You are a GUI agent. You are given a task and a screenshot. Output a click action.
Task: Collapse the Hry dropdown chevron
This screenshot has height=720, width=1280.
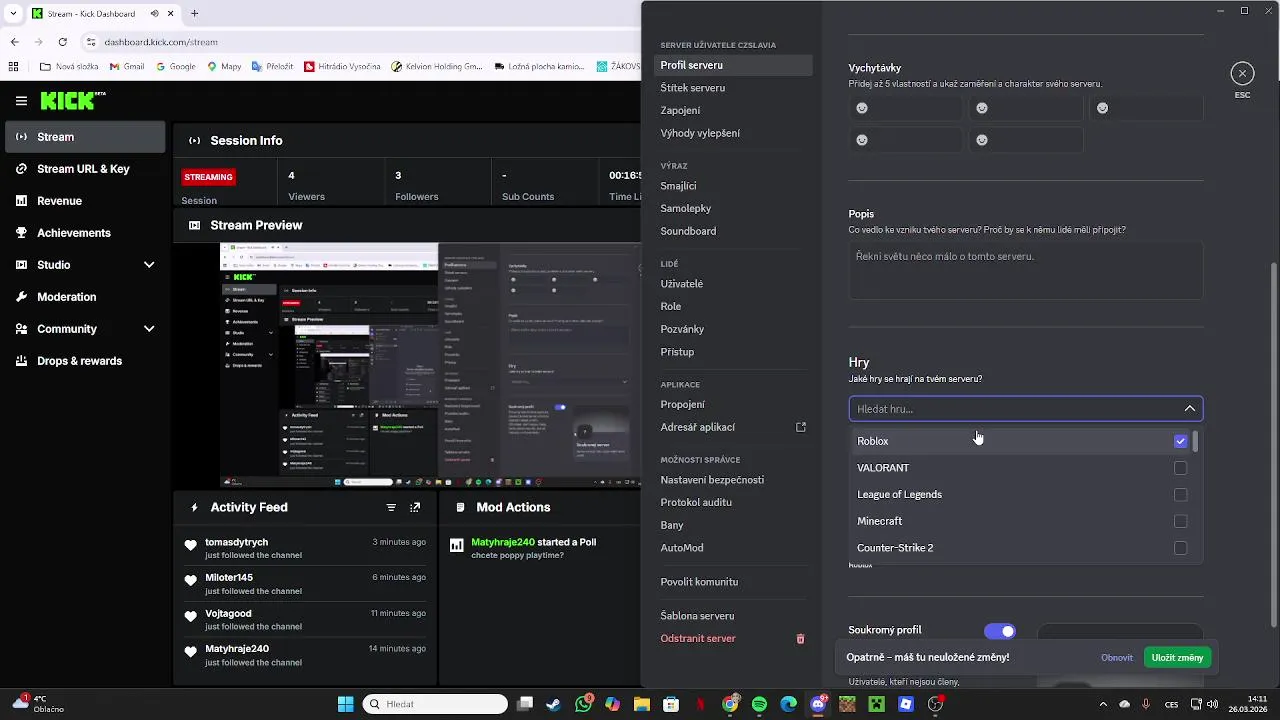[1190, 409]
